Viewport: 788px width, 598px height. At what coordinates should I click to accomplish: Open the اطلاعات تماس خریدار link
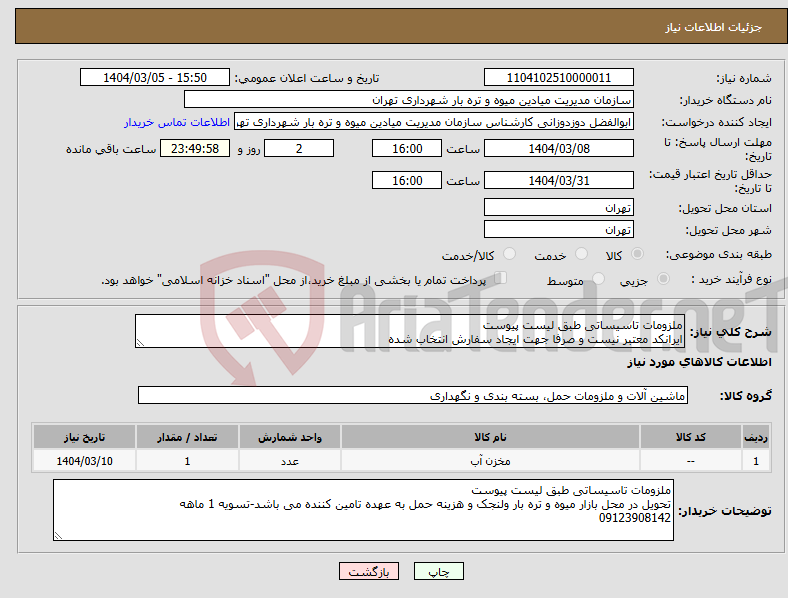point(177,122)
